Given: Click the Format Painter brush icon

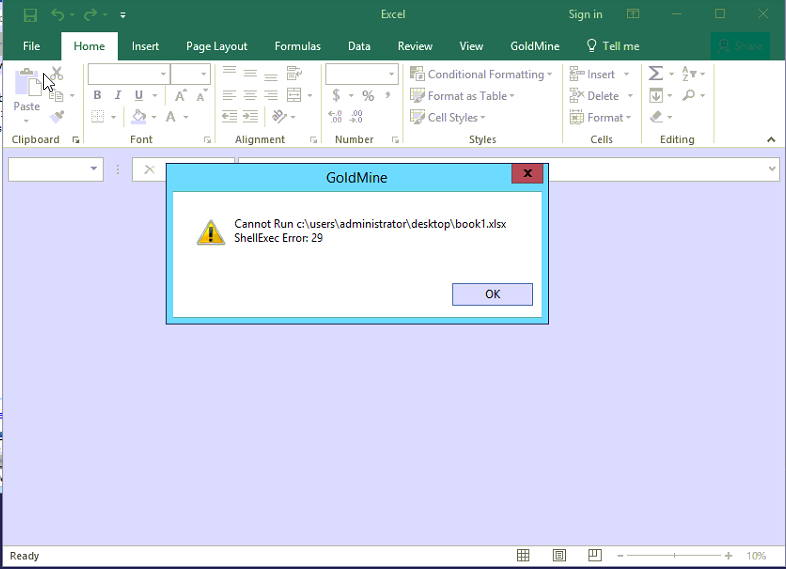Looking at the screenshot, I should (57, 117).
